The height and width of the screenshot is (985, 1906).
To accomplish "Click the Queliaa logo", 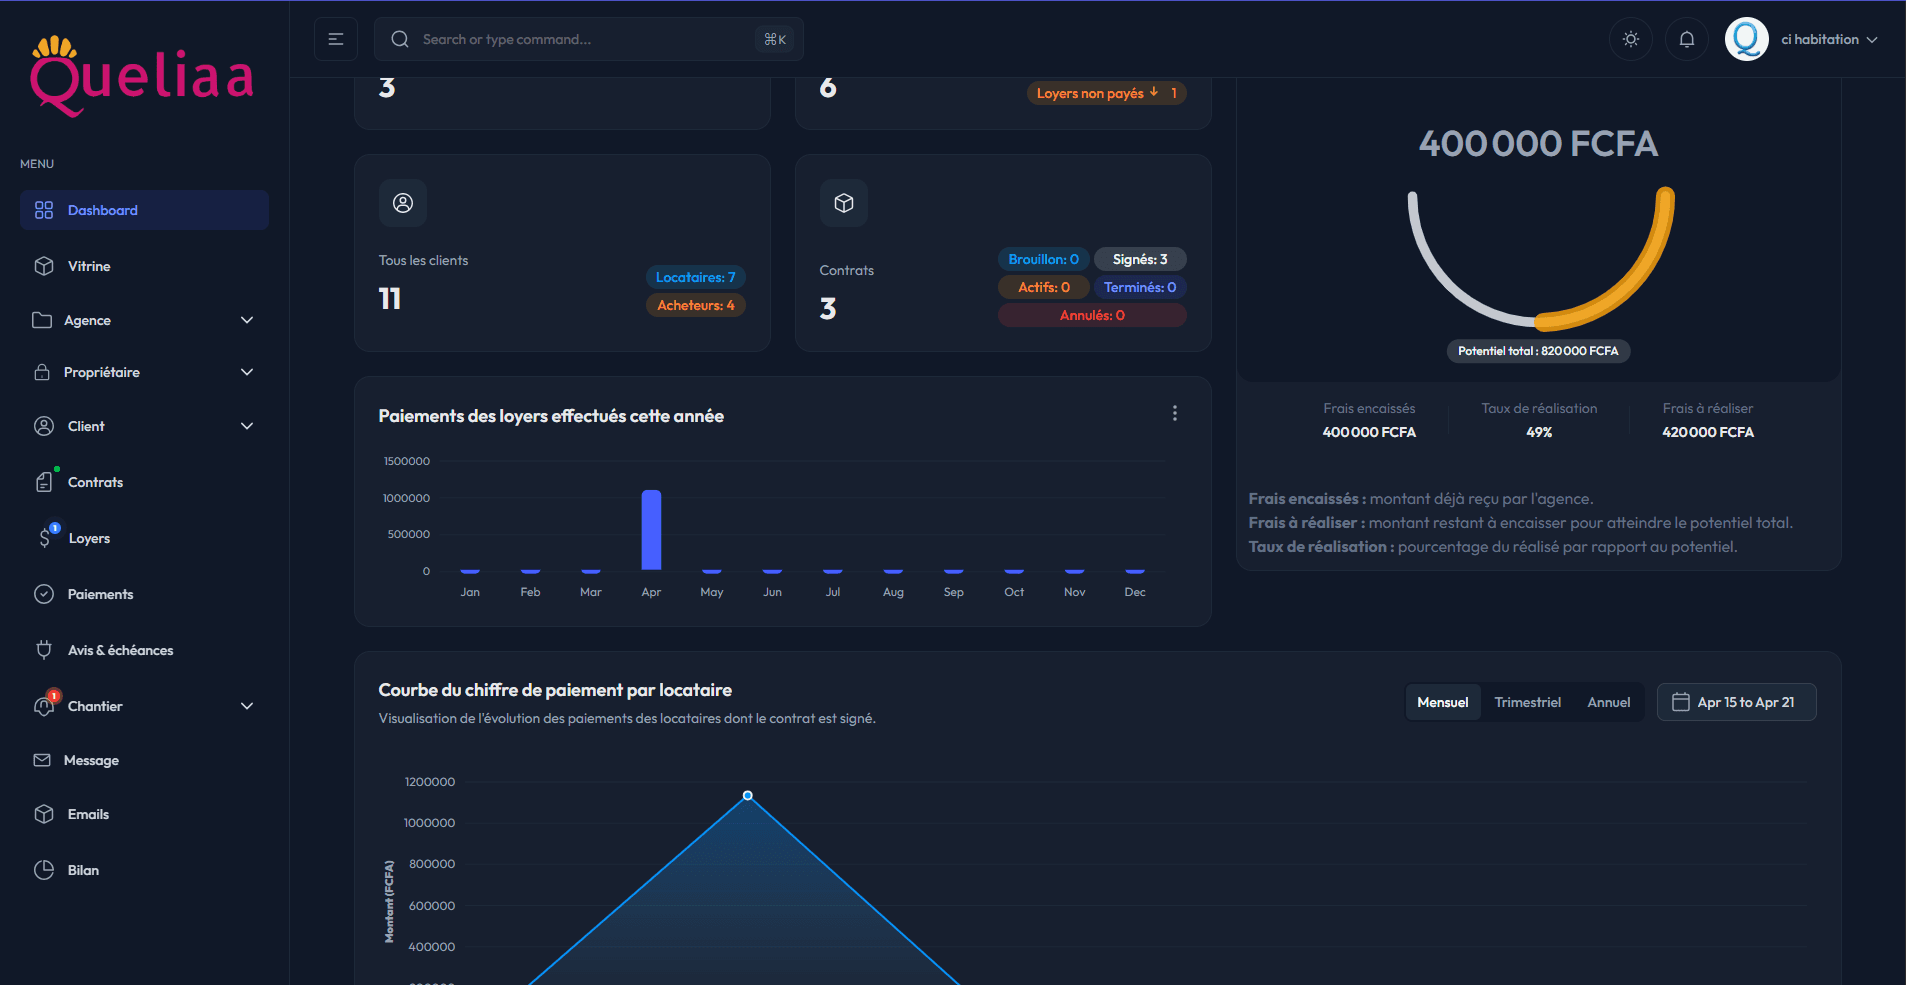I will point(142,76).
